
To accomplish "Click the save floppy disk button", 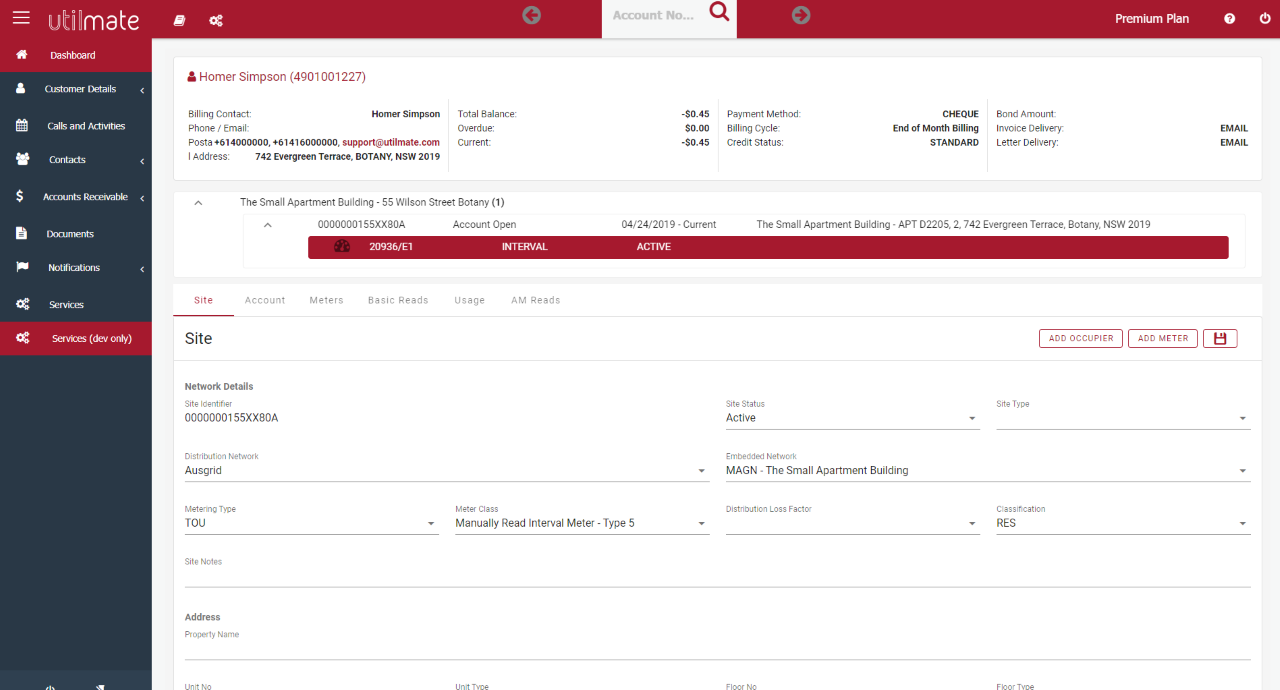I will (x=1220, y=339).
